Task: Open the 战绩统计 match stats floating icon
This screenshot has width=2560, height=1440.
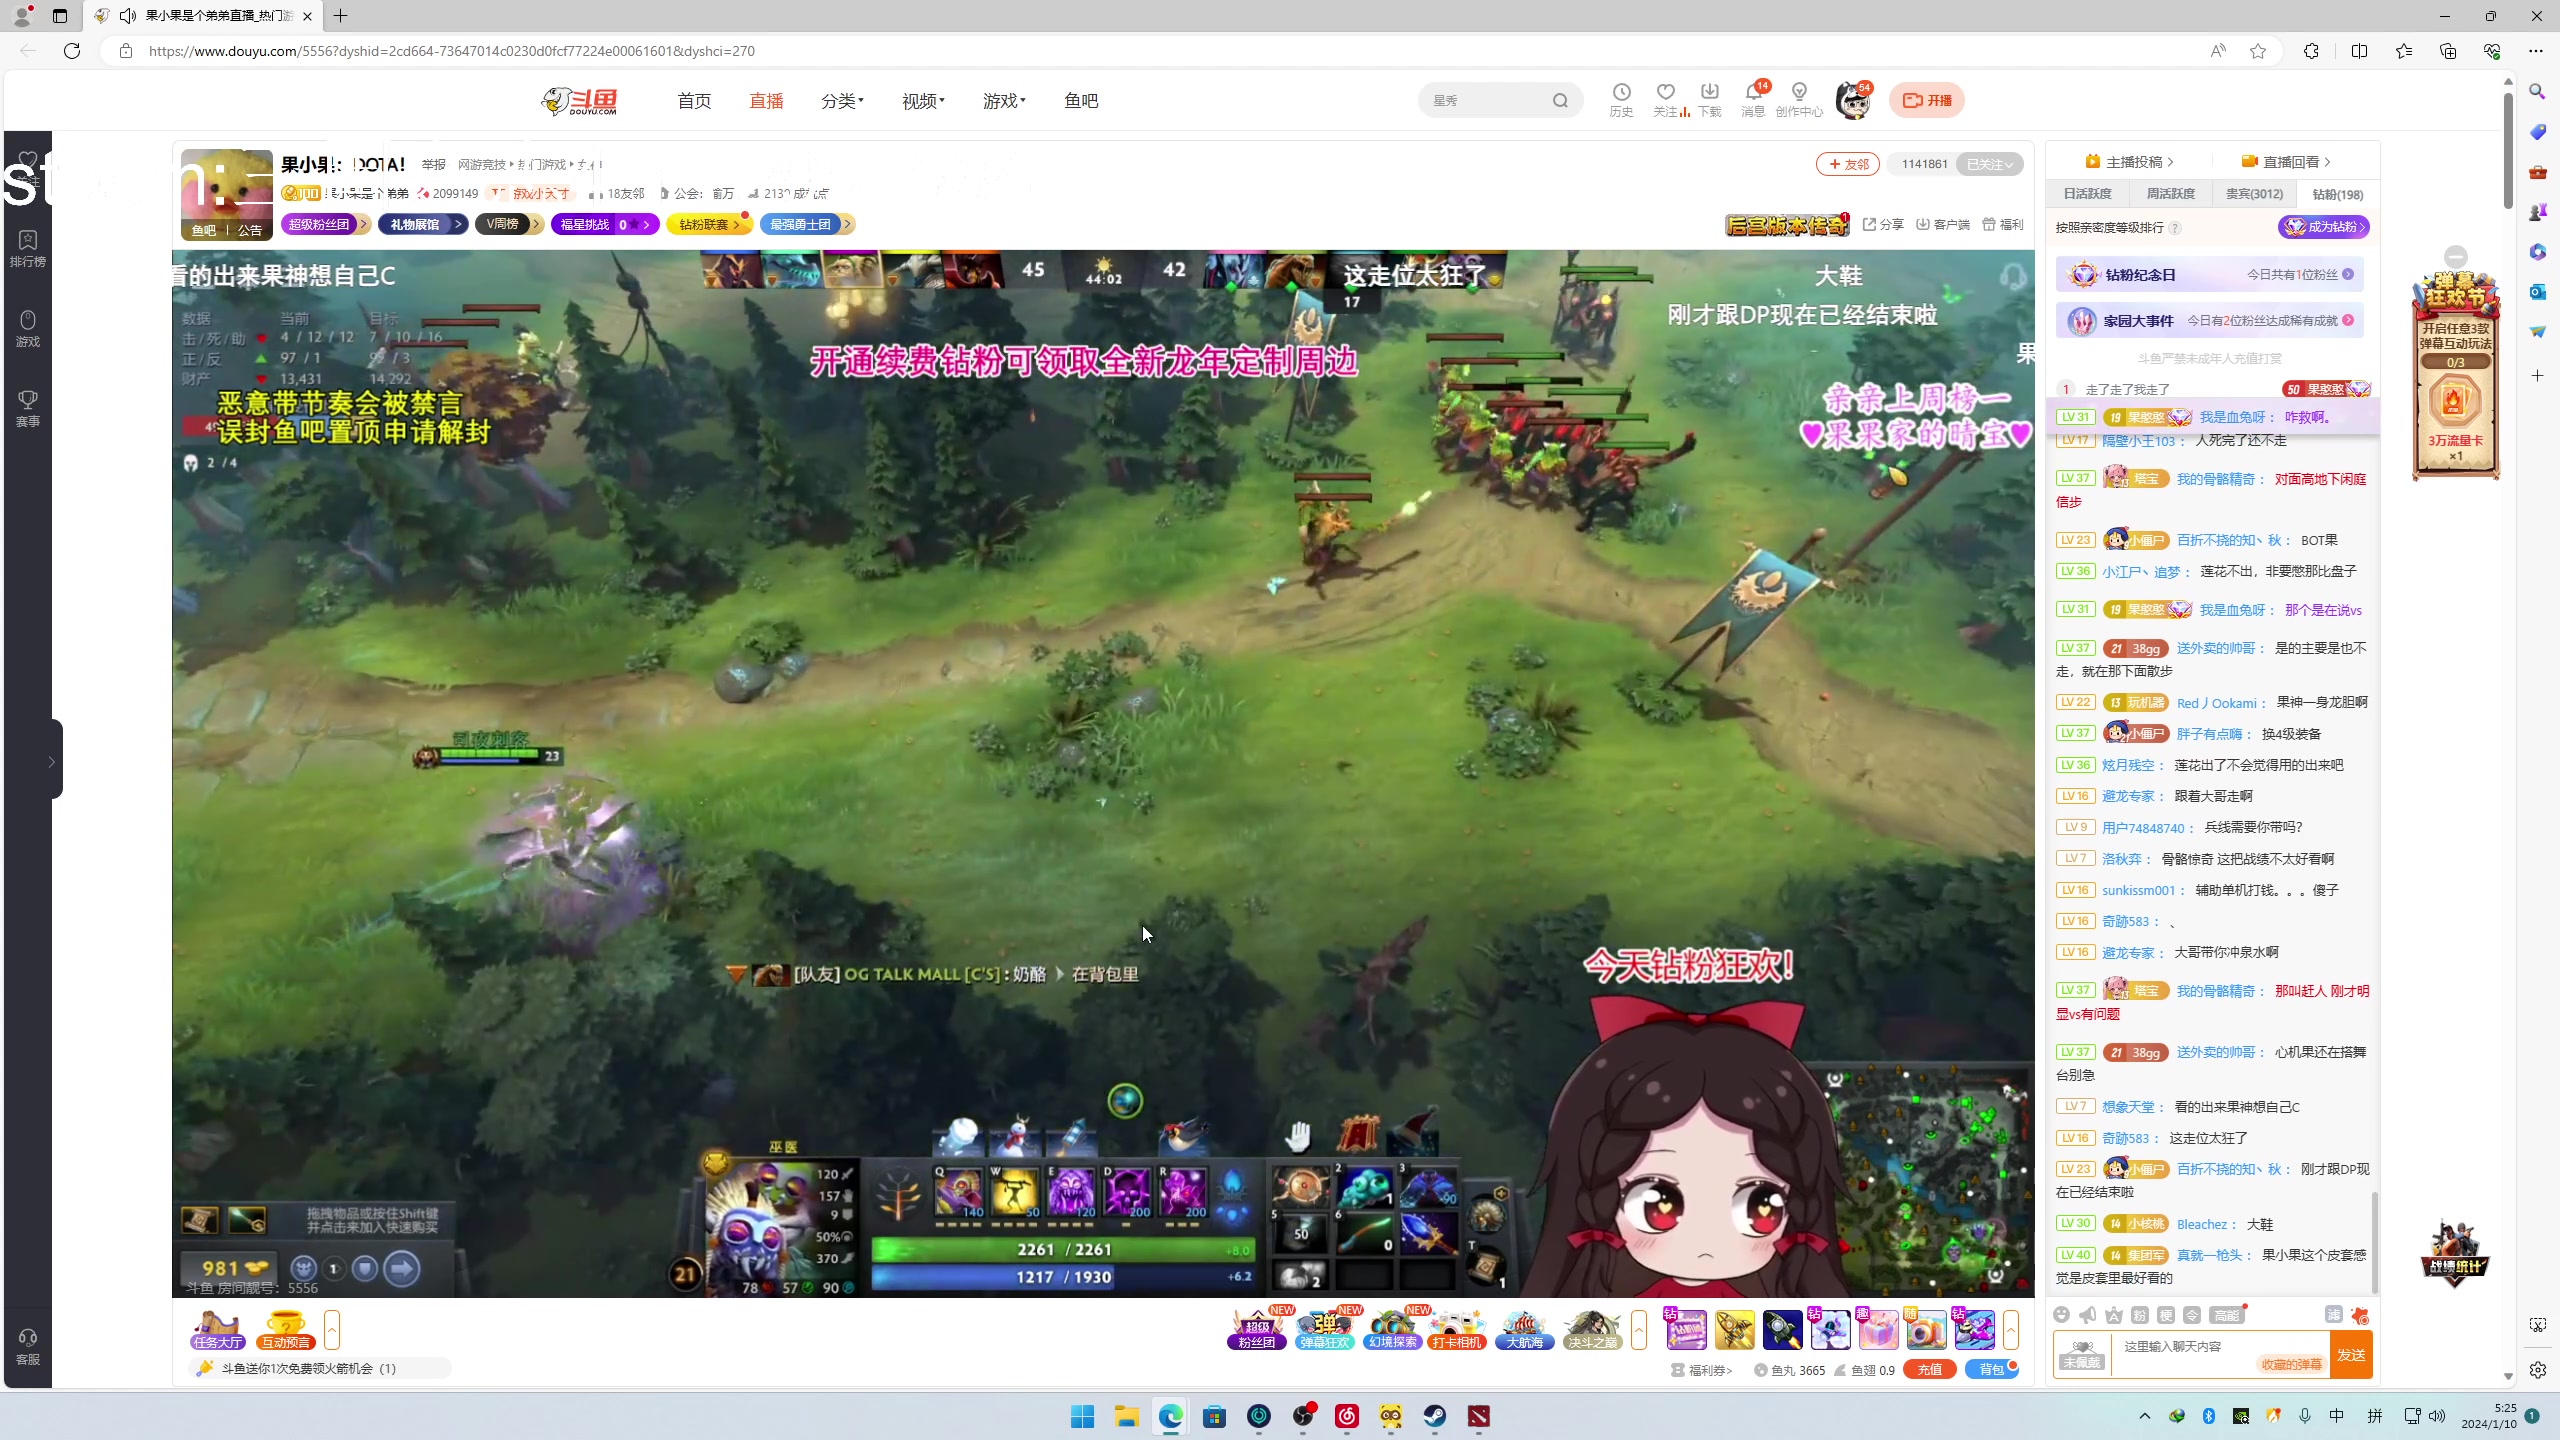Action: (2455, 1254)
